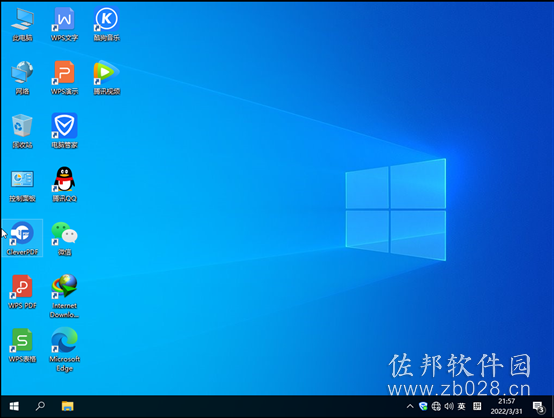This screenshot has height=418, width=554.
Task: Select the WPS演示 desktop shortcut
Action: click(x=64, y=78)
